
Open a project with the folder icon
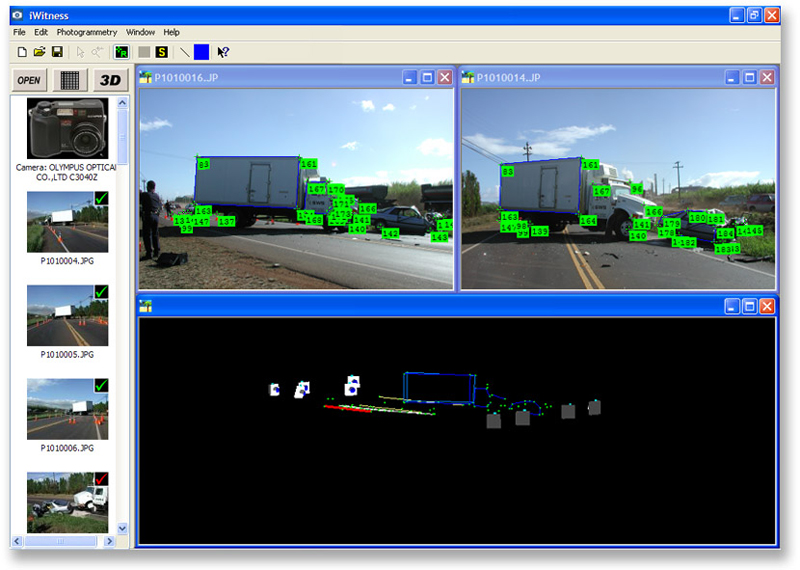[39, 52]
